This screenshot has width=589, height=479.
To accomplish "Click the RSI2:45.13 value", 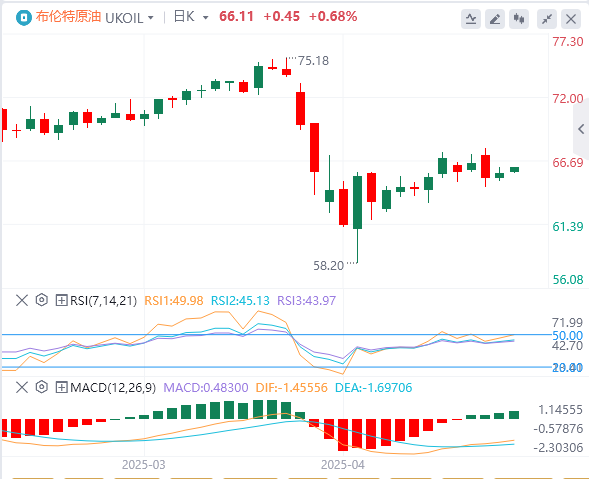I will [240, 301].
